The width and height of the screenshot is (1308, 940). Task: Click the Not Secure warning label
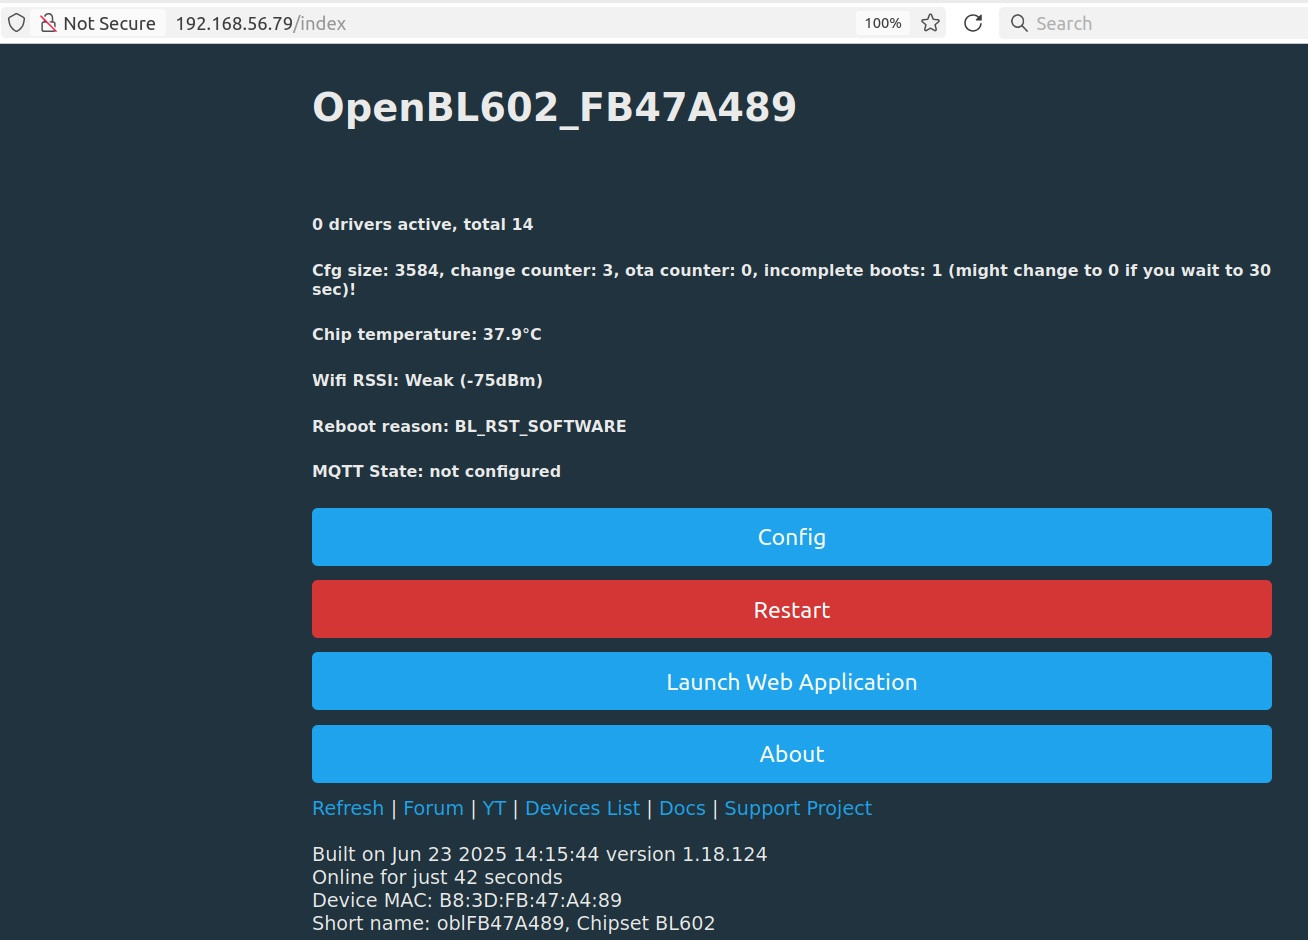tap(110, 22)
